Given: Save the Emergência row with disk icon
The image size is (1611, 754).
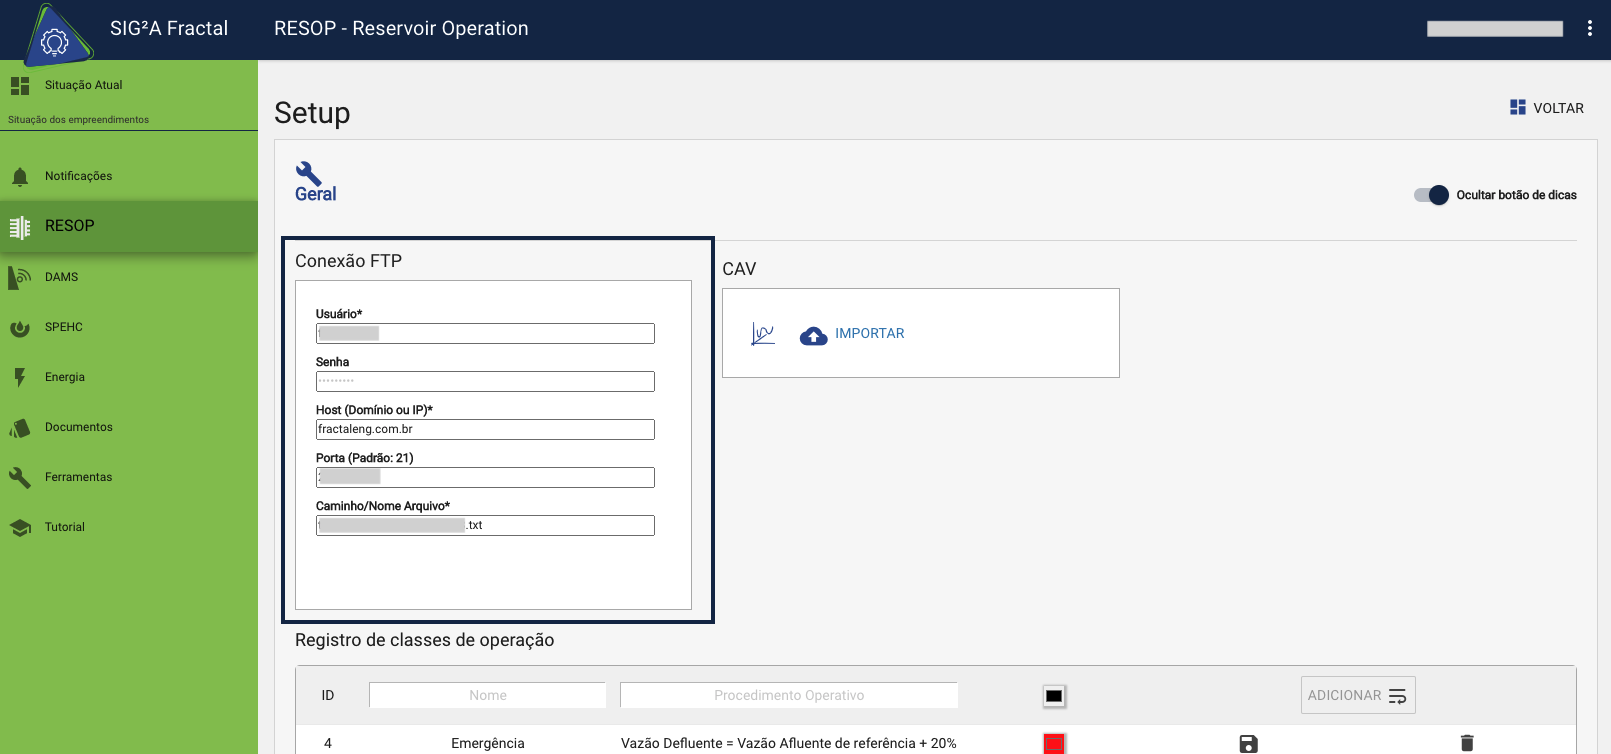Looking at the screenshot, I should pos(1248,743).
